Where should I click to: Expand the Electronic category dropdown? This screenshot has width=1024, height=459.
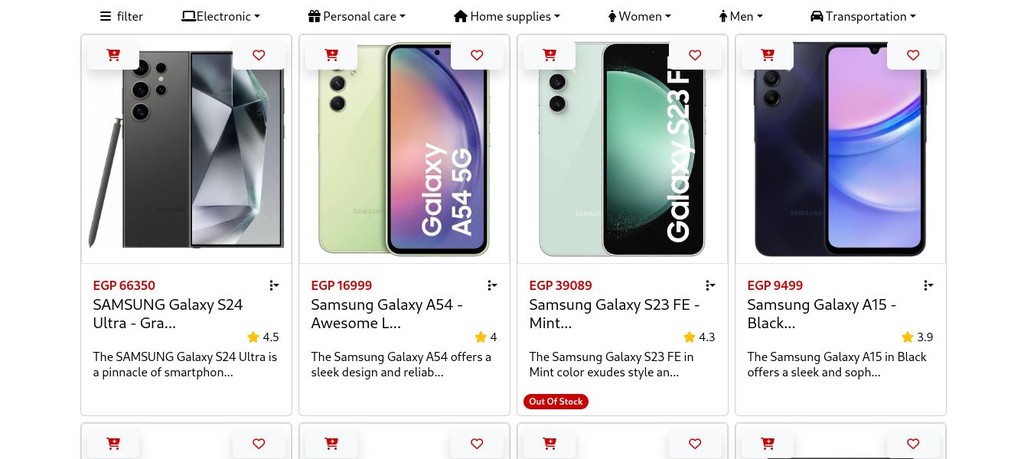pyautogui.click(x=221, y=16)
